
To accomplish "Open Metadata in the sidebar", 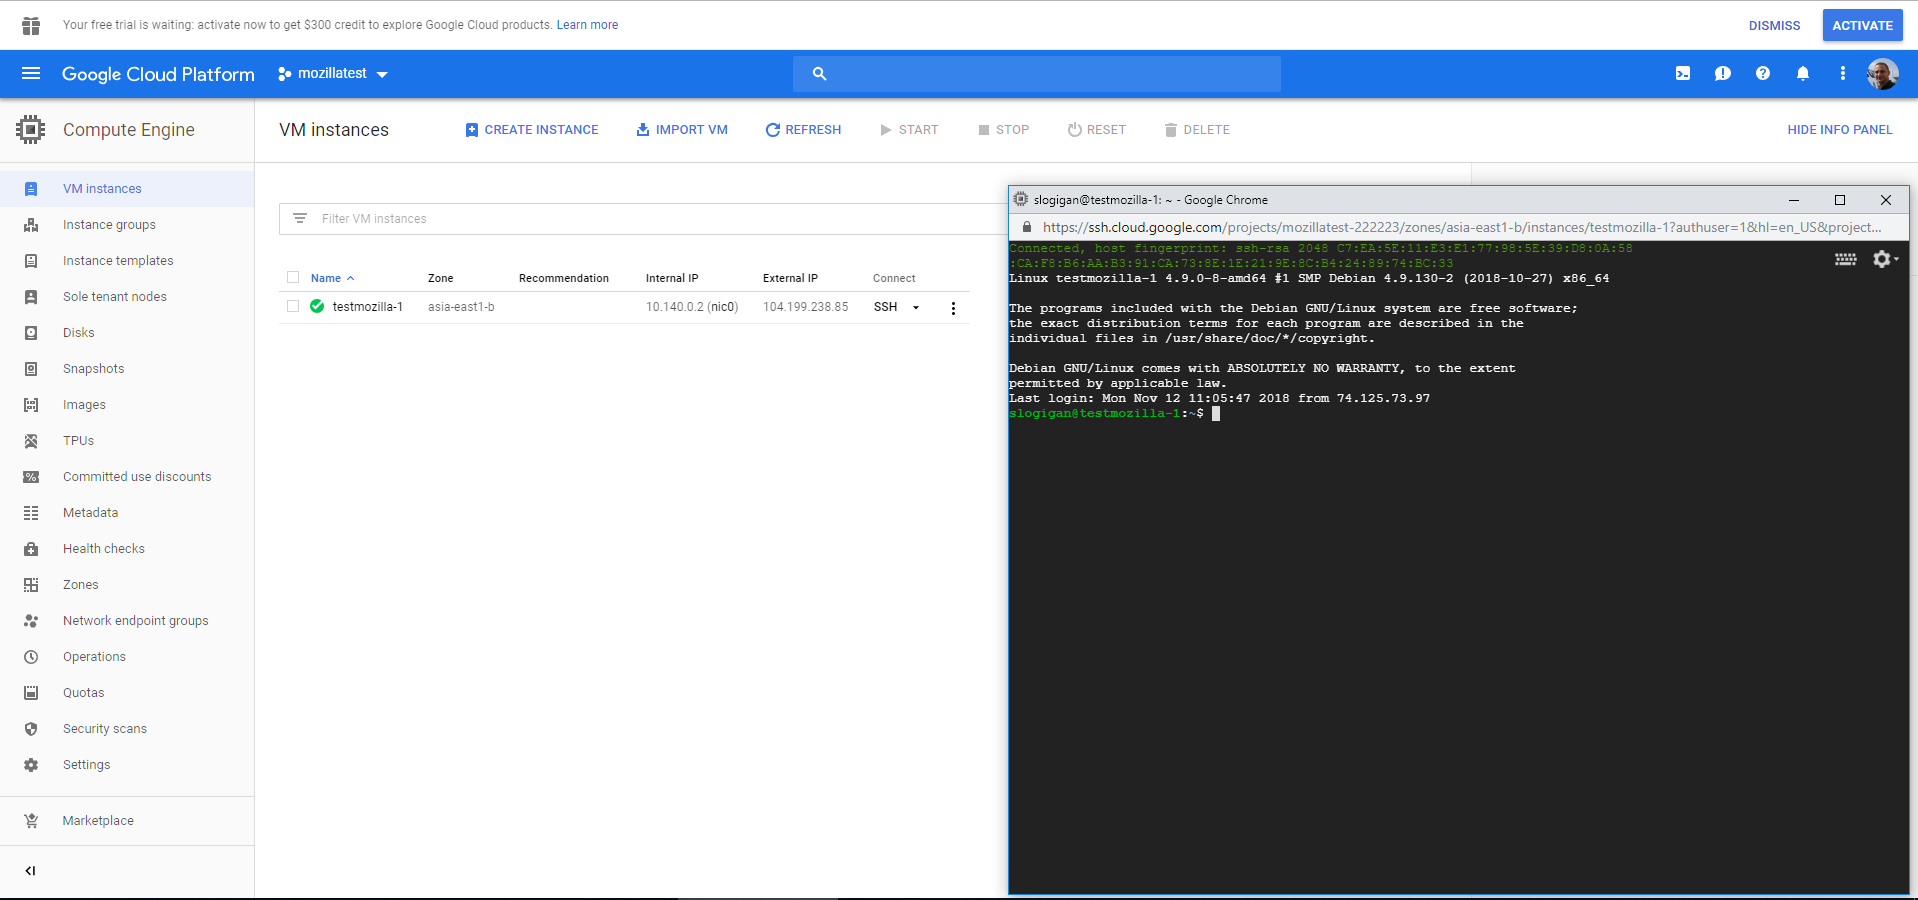I will 127,513.
